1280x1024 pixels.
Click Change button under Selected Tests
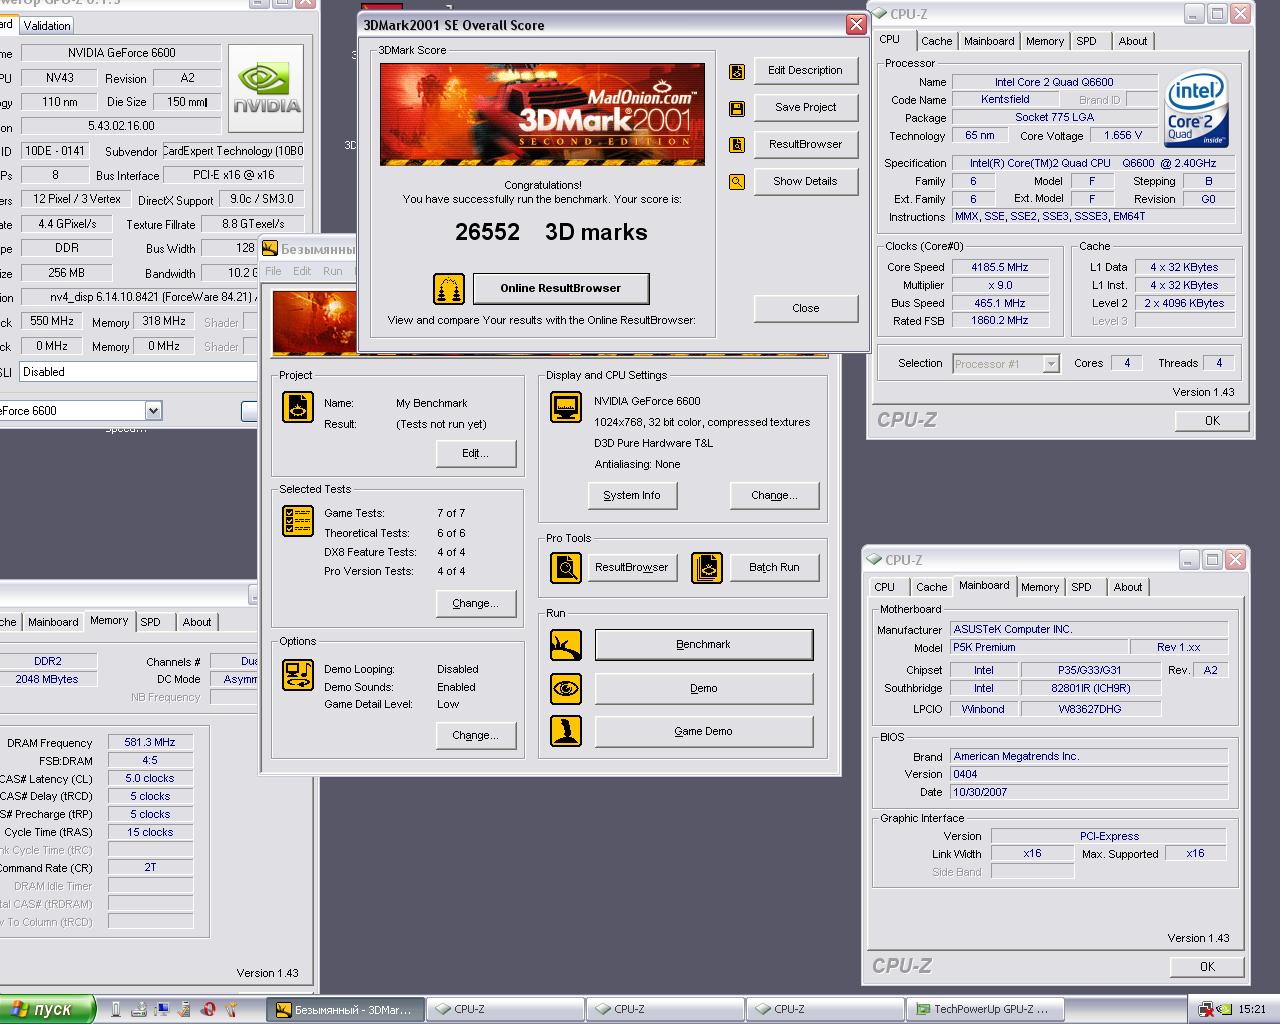point(476,604)
